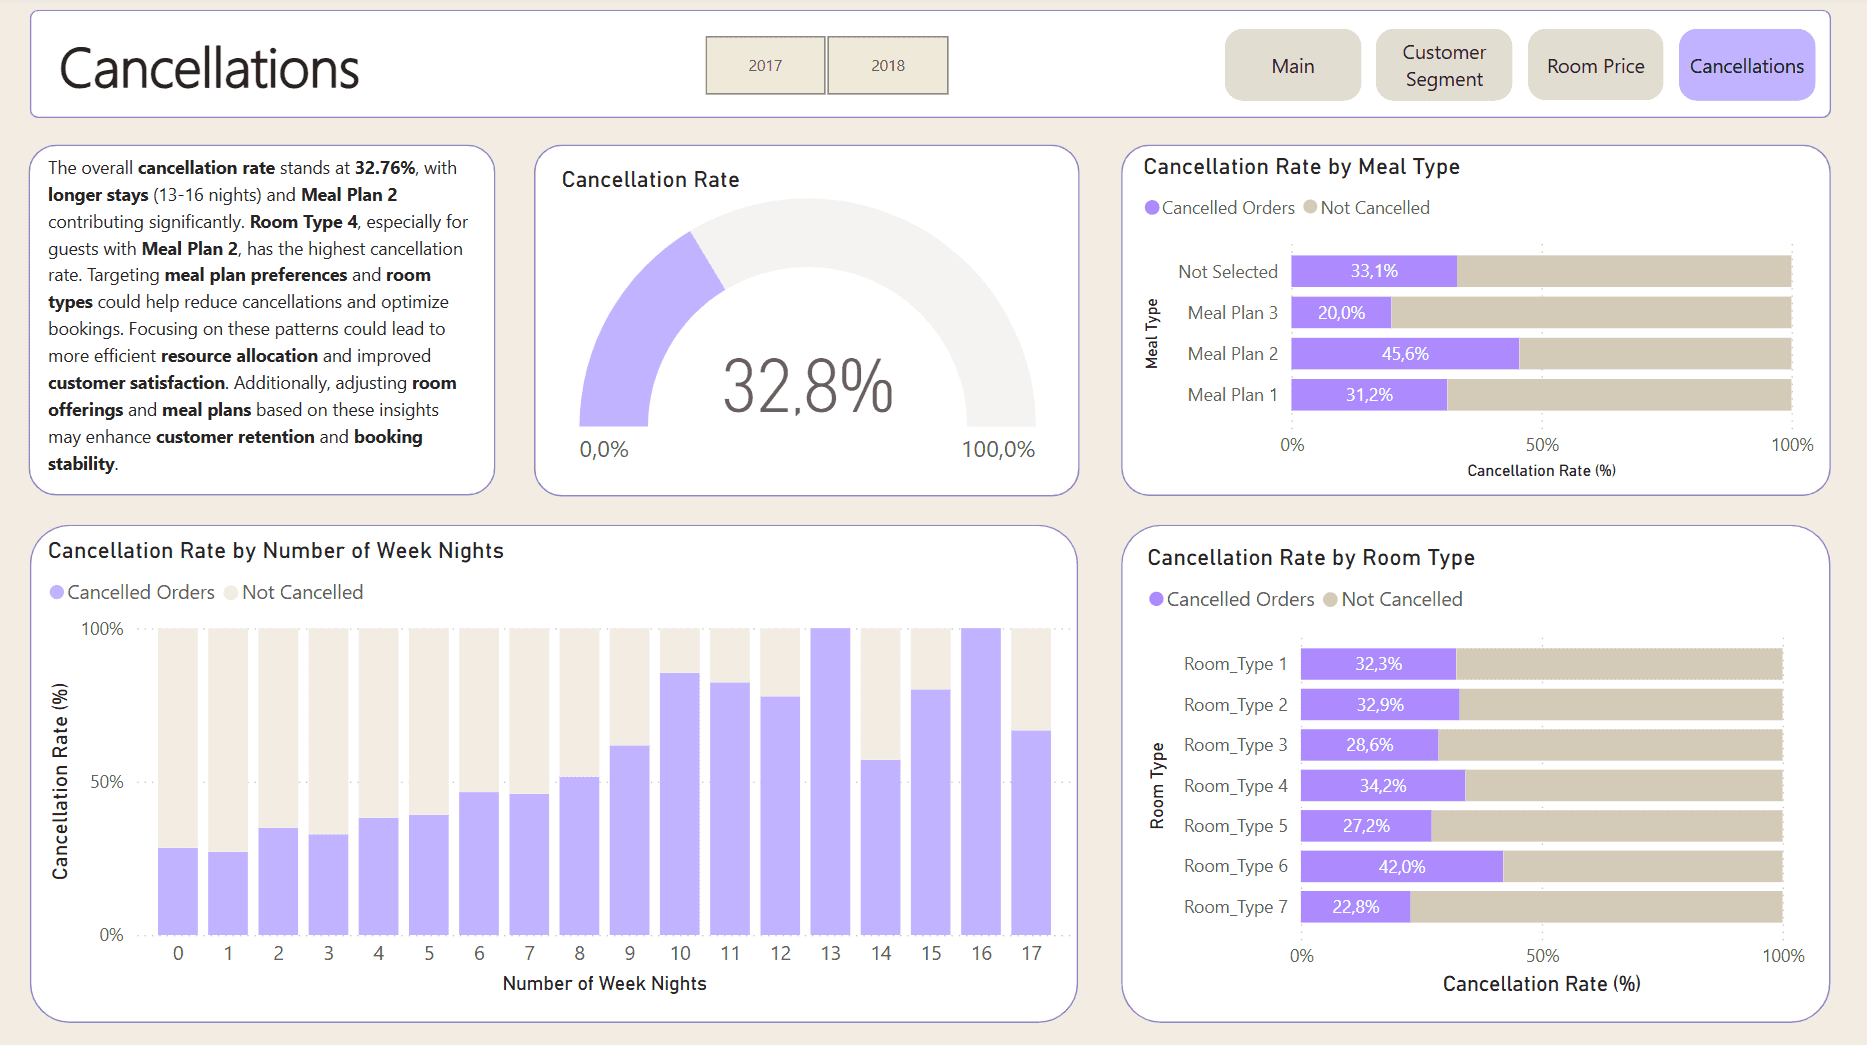Image resolution: width=1867 pixels, height=1045 pixels.
Task: Click the bar for 13 week nights
Action: (x=830, y=781)
